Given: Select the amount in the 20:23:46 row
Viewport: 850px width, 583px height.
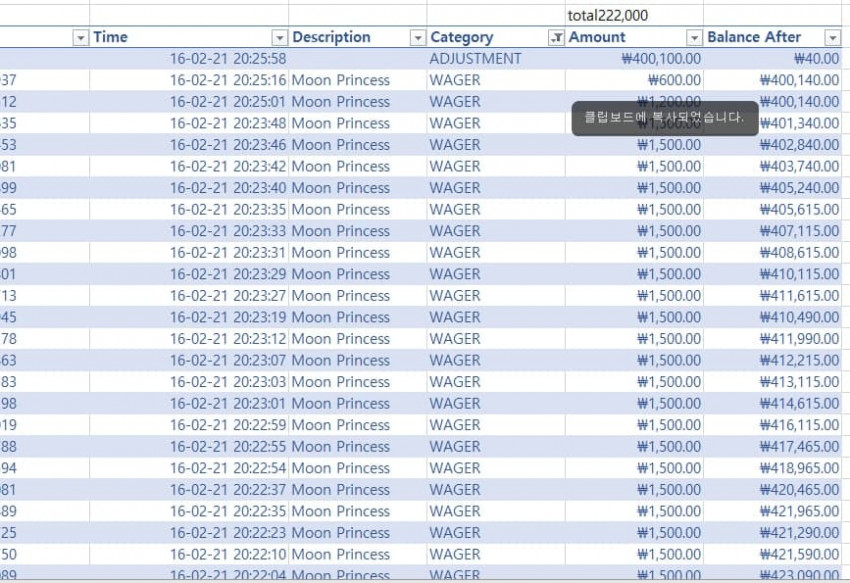Looking at the screenshot, I should [x=634, y=145].
